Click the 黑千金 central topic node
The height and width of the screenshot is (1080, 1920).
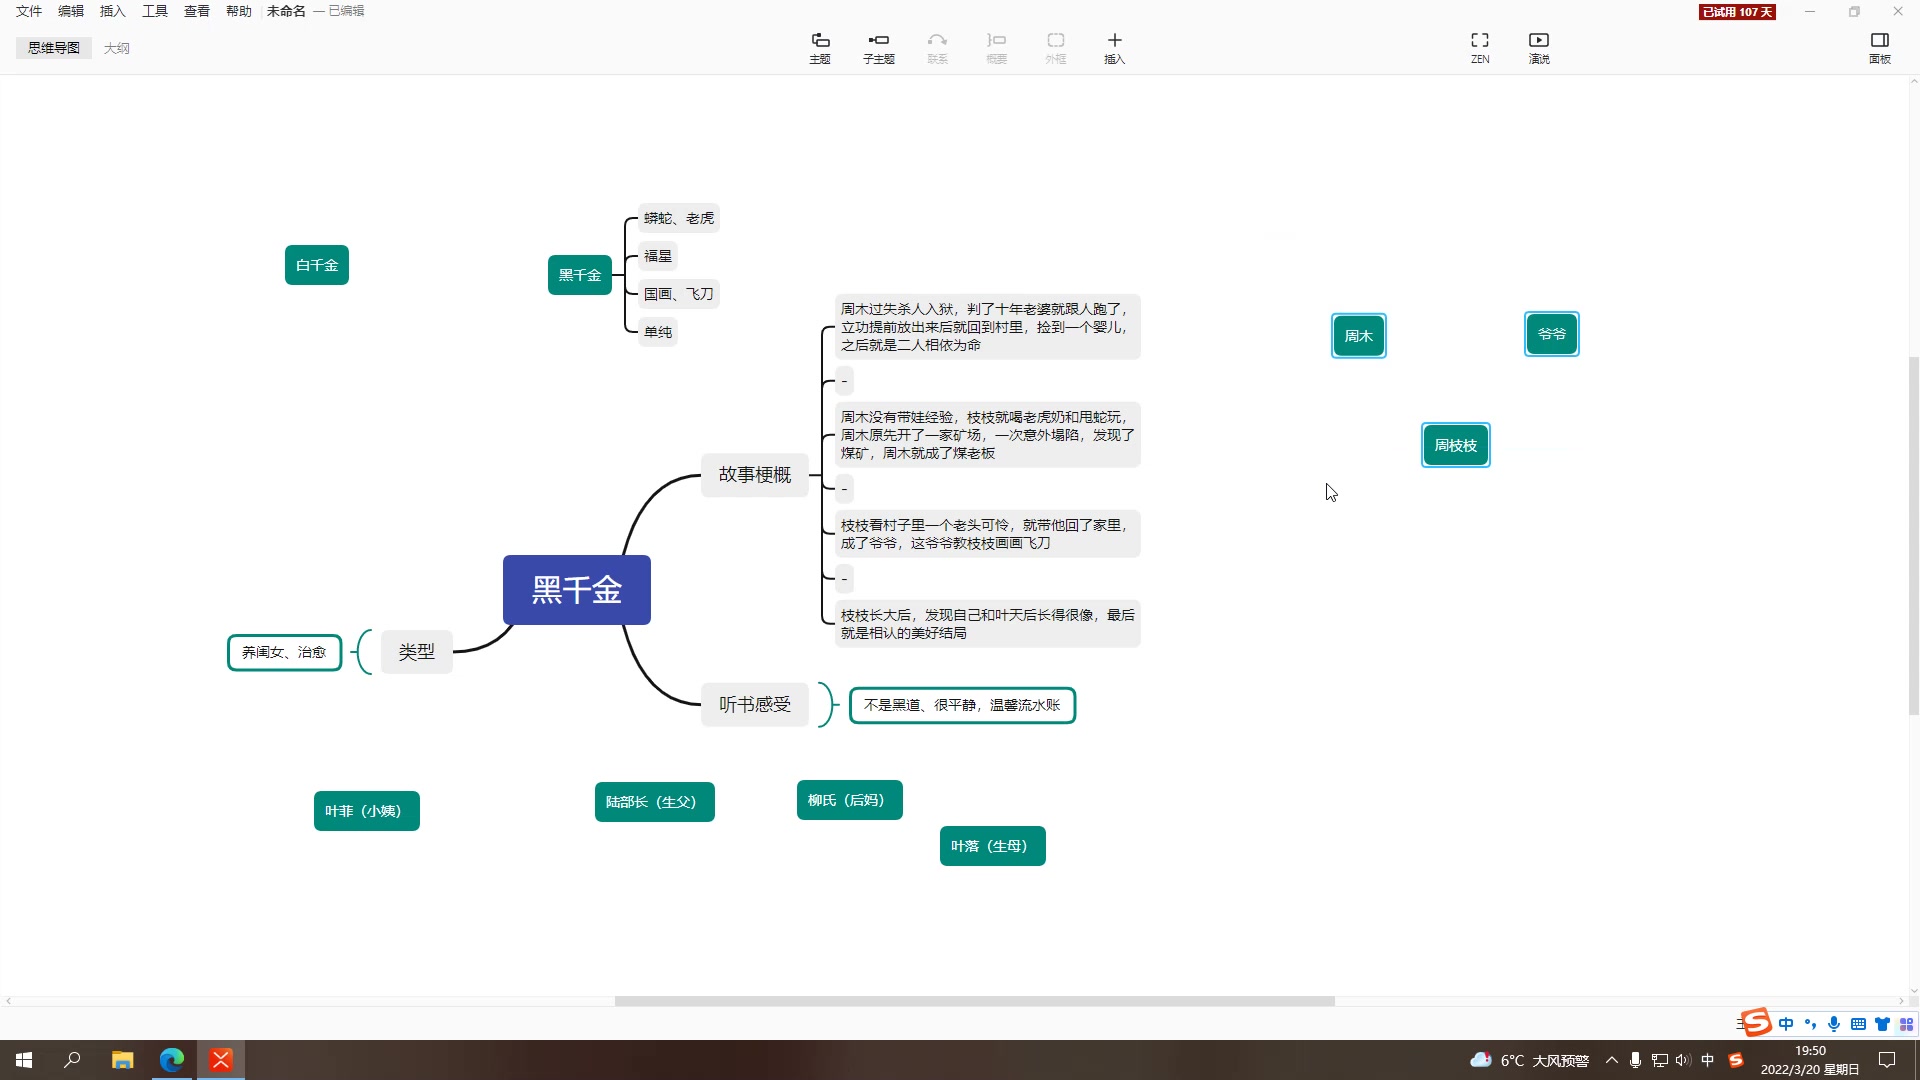[x=578, y=589]
